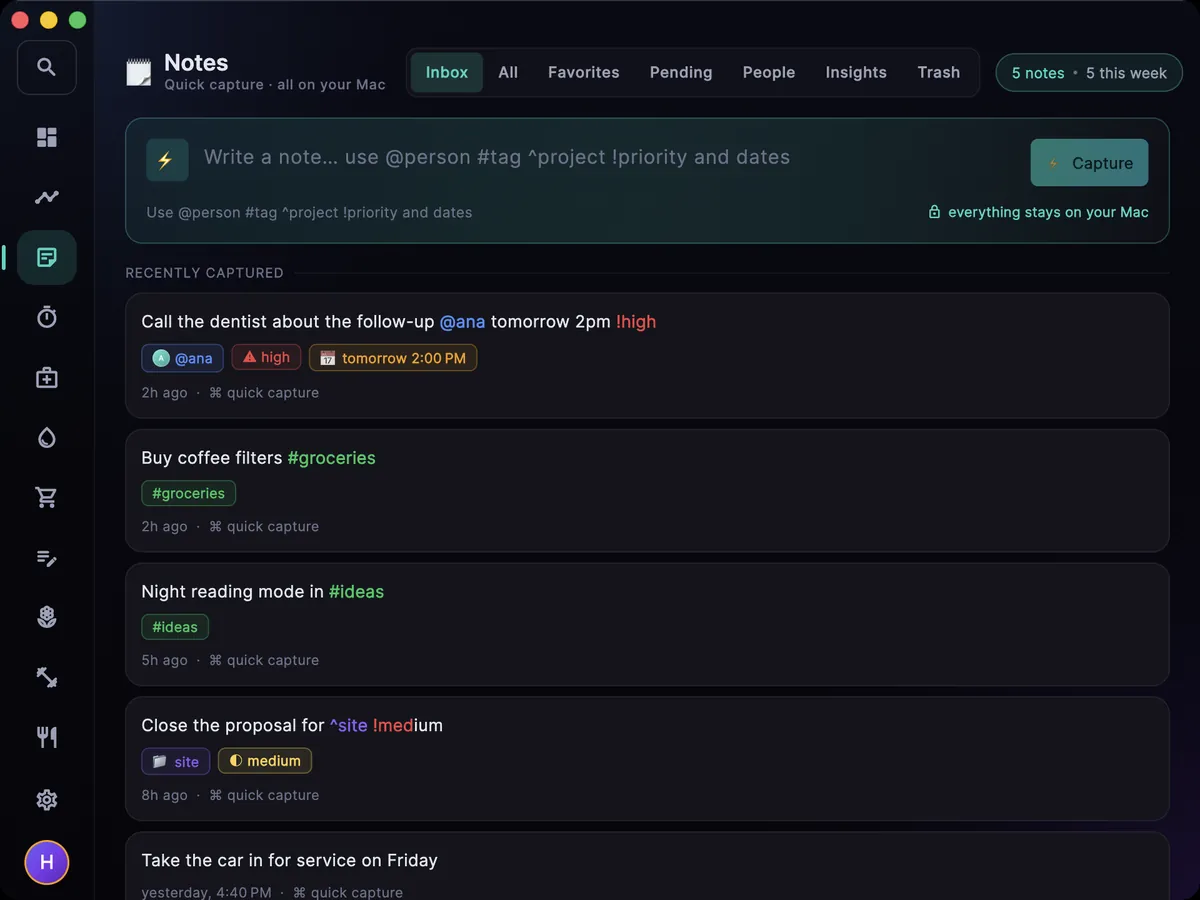Image resolution: width=1200 pixels, height=900 pixels.
Task: Click the !high mention in the note title
Action: pyautogui.click(x=636, y=322)
